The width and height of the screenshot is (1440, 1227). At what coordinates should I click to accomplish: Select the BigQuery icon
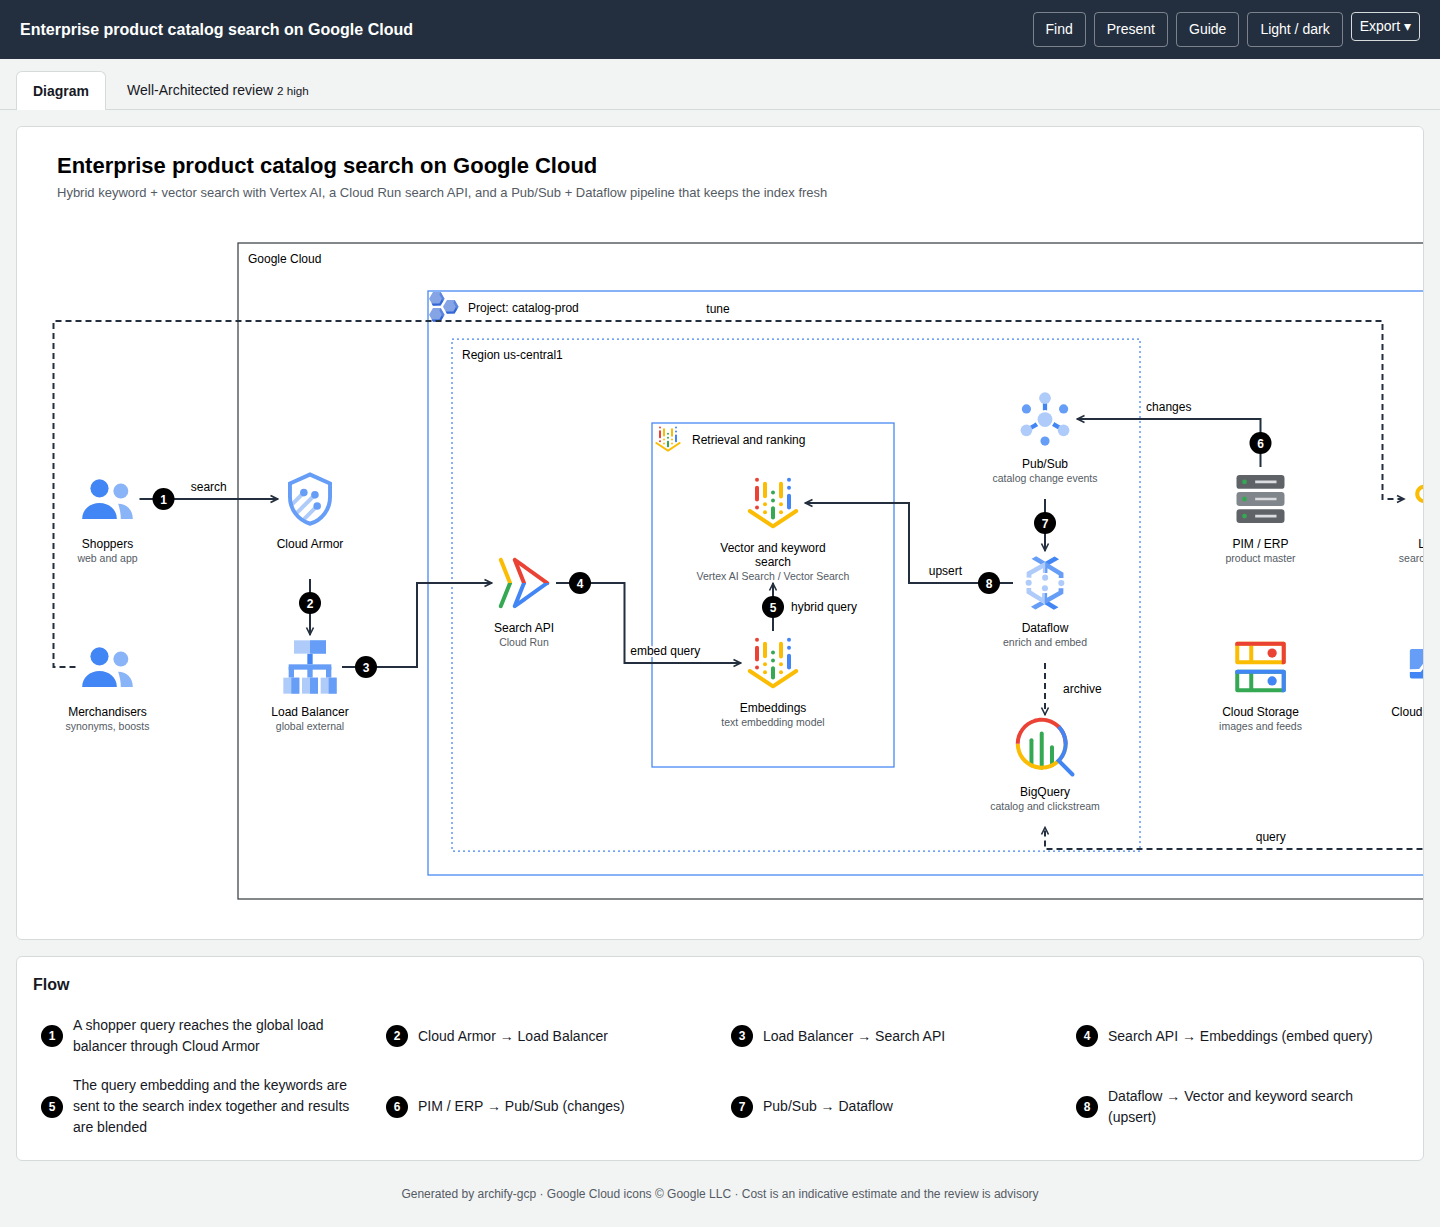pos(1045,747)
